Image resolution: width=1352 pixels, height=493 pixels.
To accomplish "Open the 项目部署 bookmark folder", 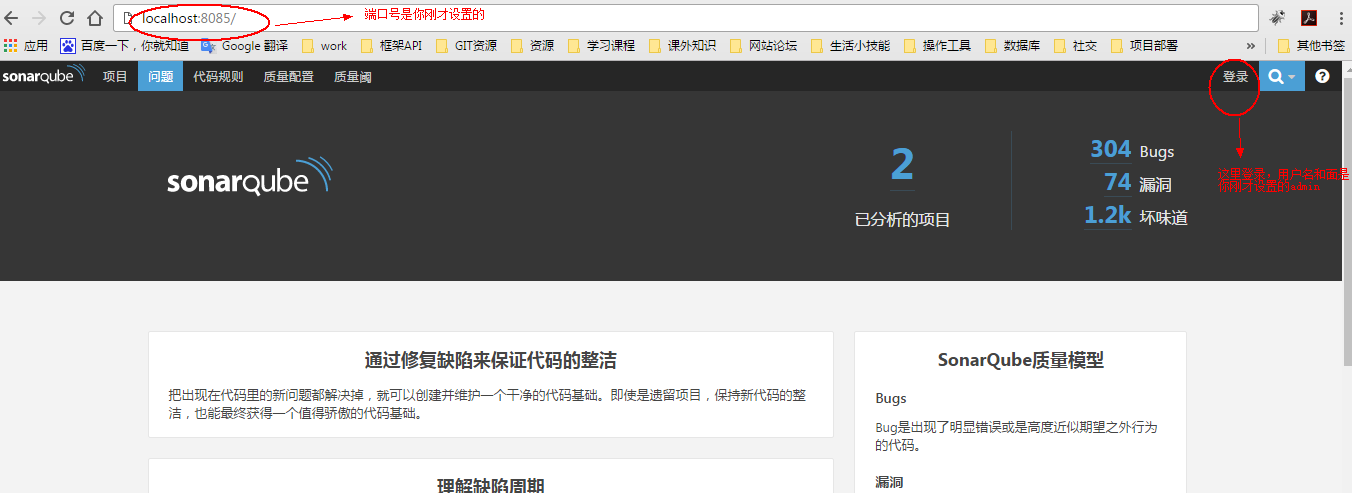I will point(1144,46).
